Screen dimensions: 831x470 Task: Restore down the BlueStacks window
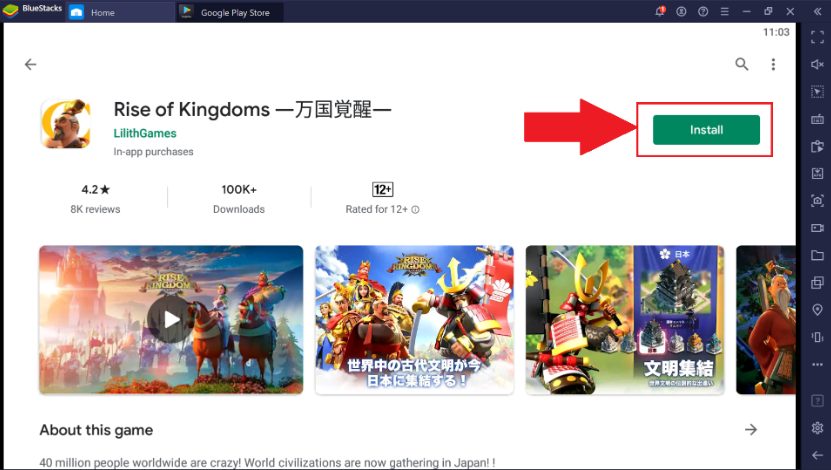click(768, 11)
